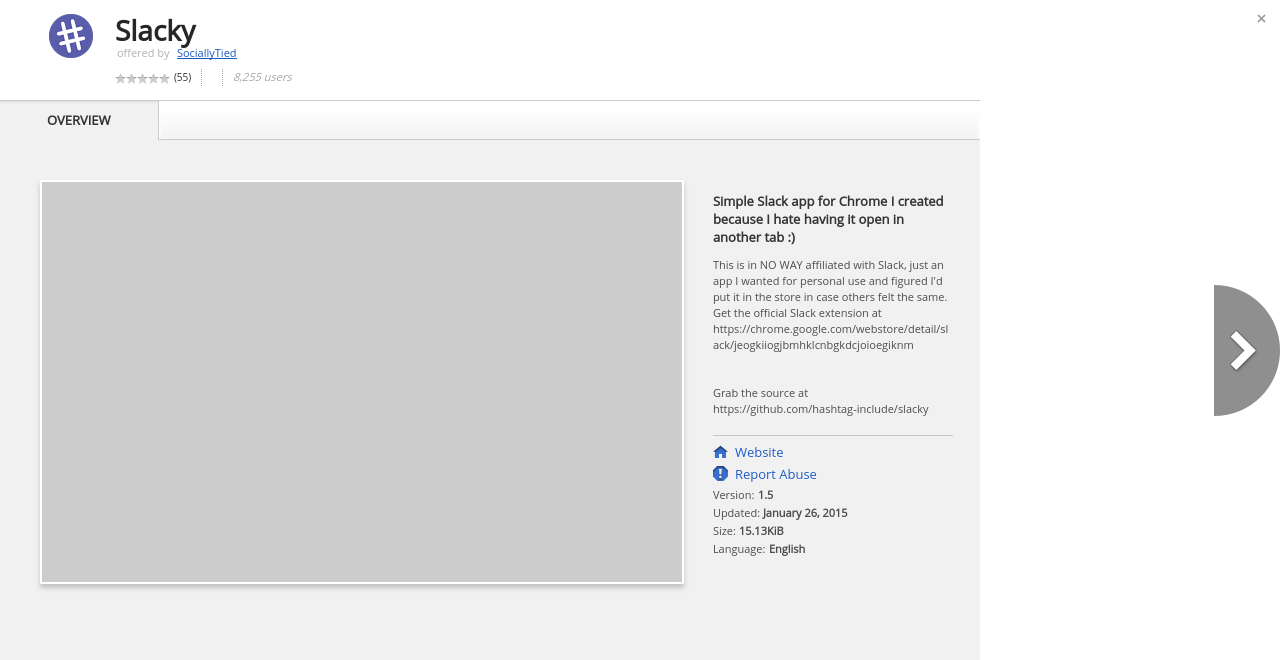Click the official Slack extension URL text
Screen dimensions: 1280x660
[x=830, y=337]
